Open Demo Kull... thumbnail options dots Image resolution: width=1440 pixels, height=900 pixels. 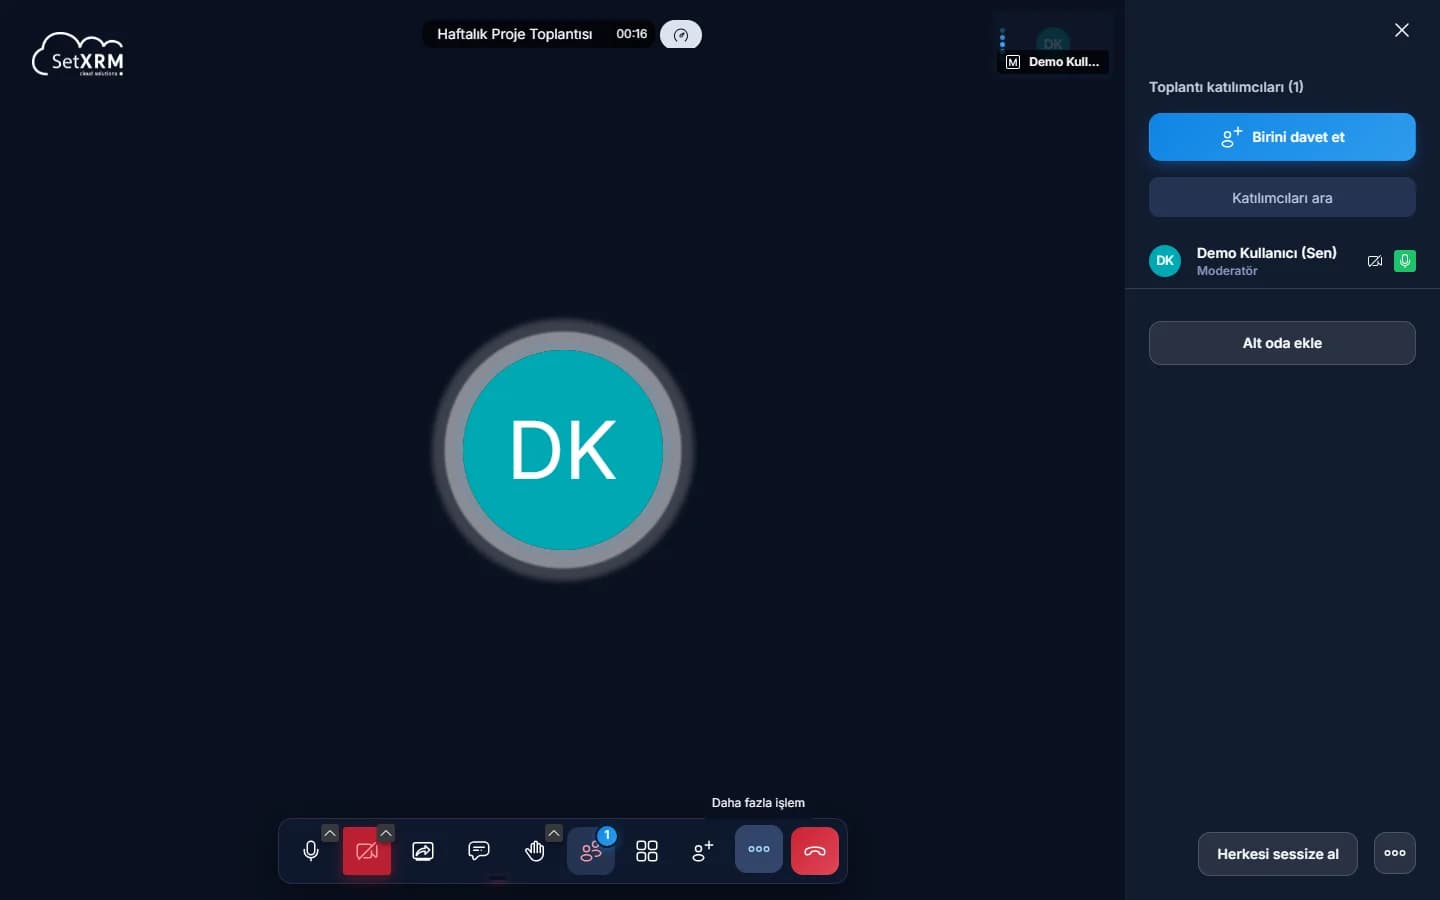tap(1002, 39)
